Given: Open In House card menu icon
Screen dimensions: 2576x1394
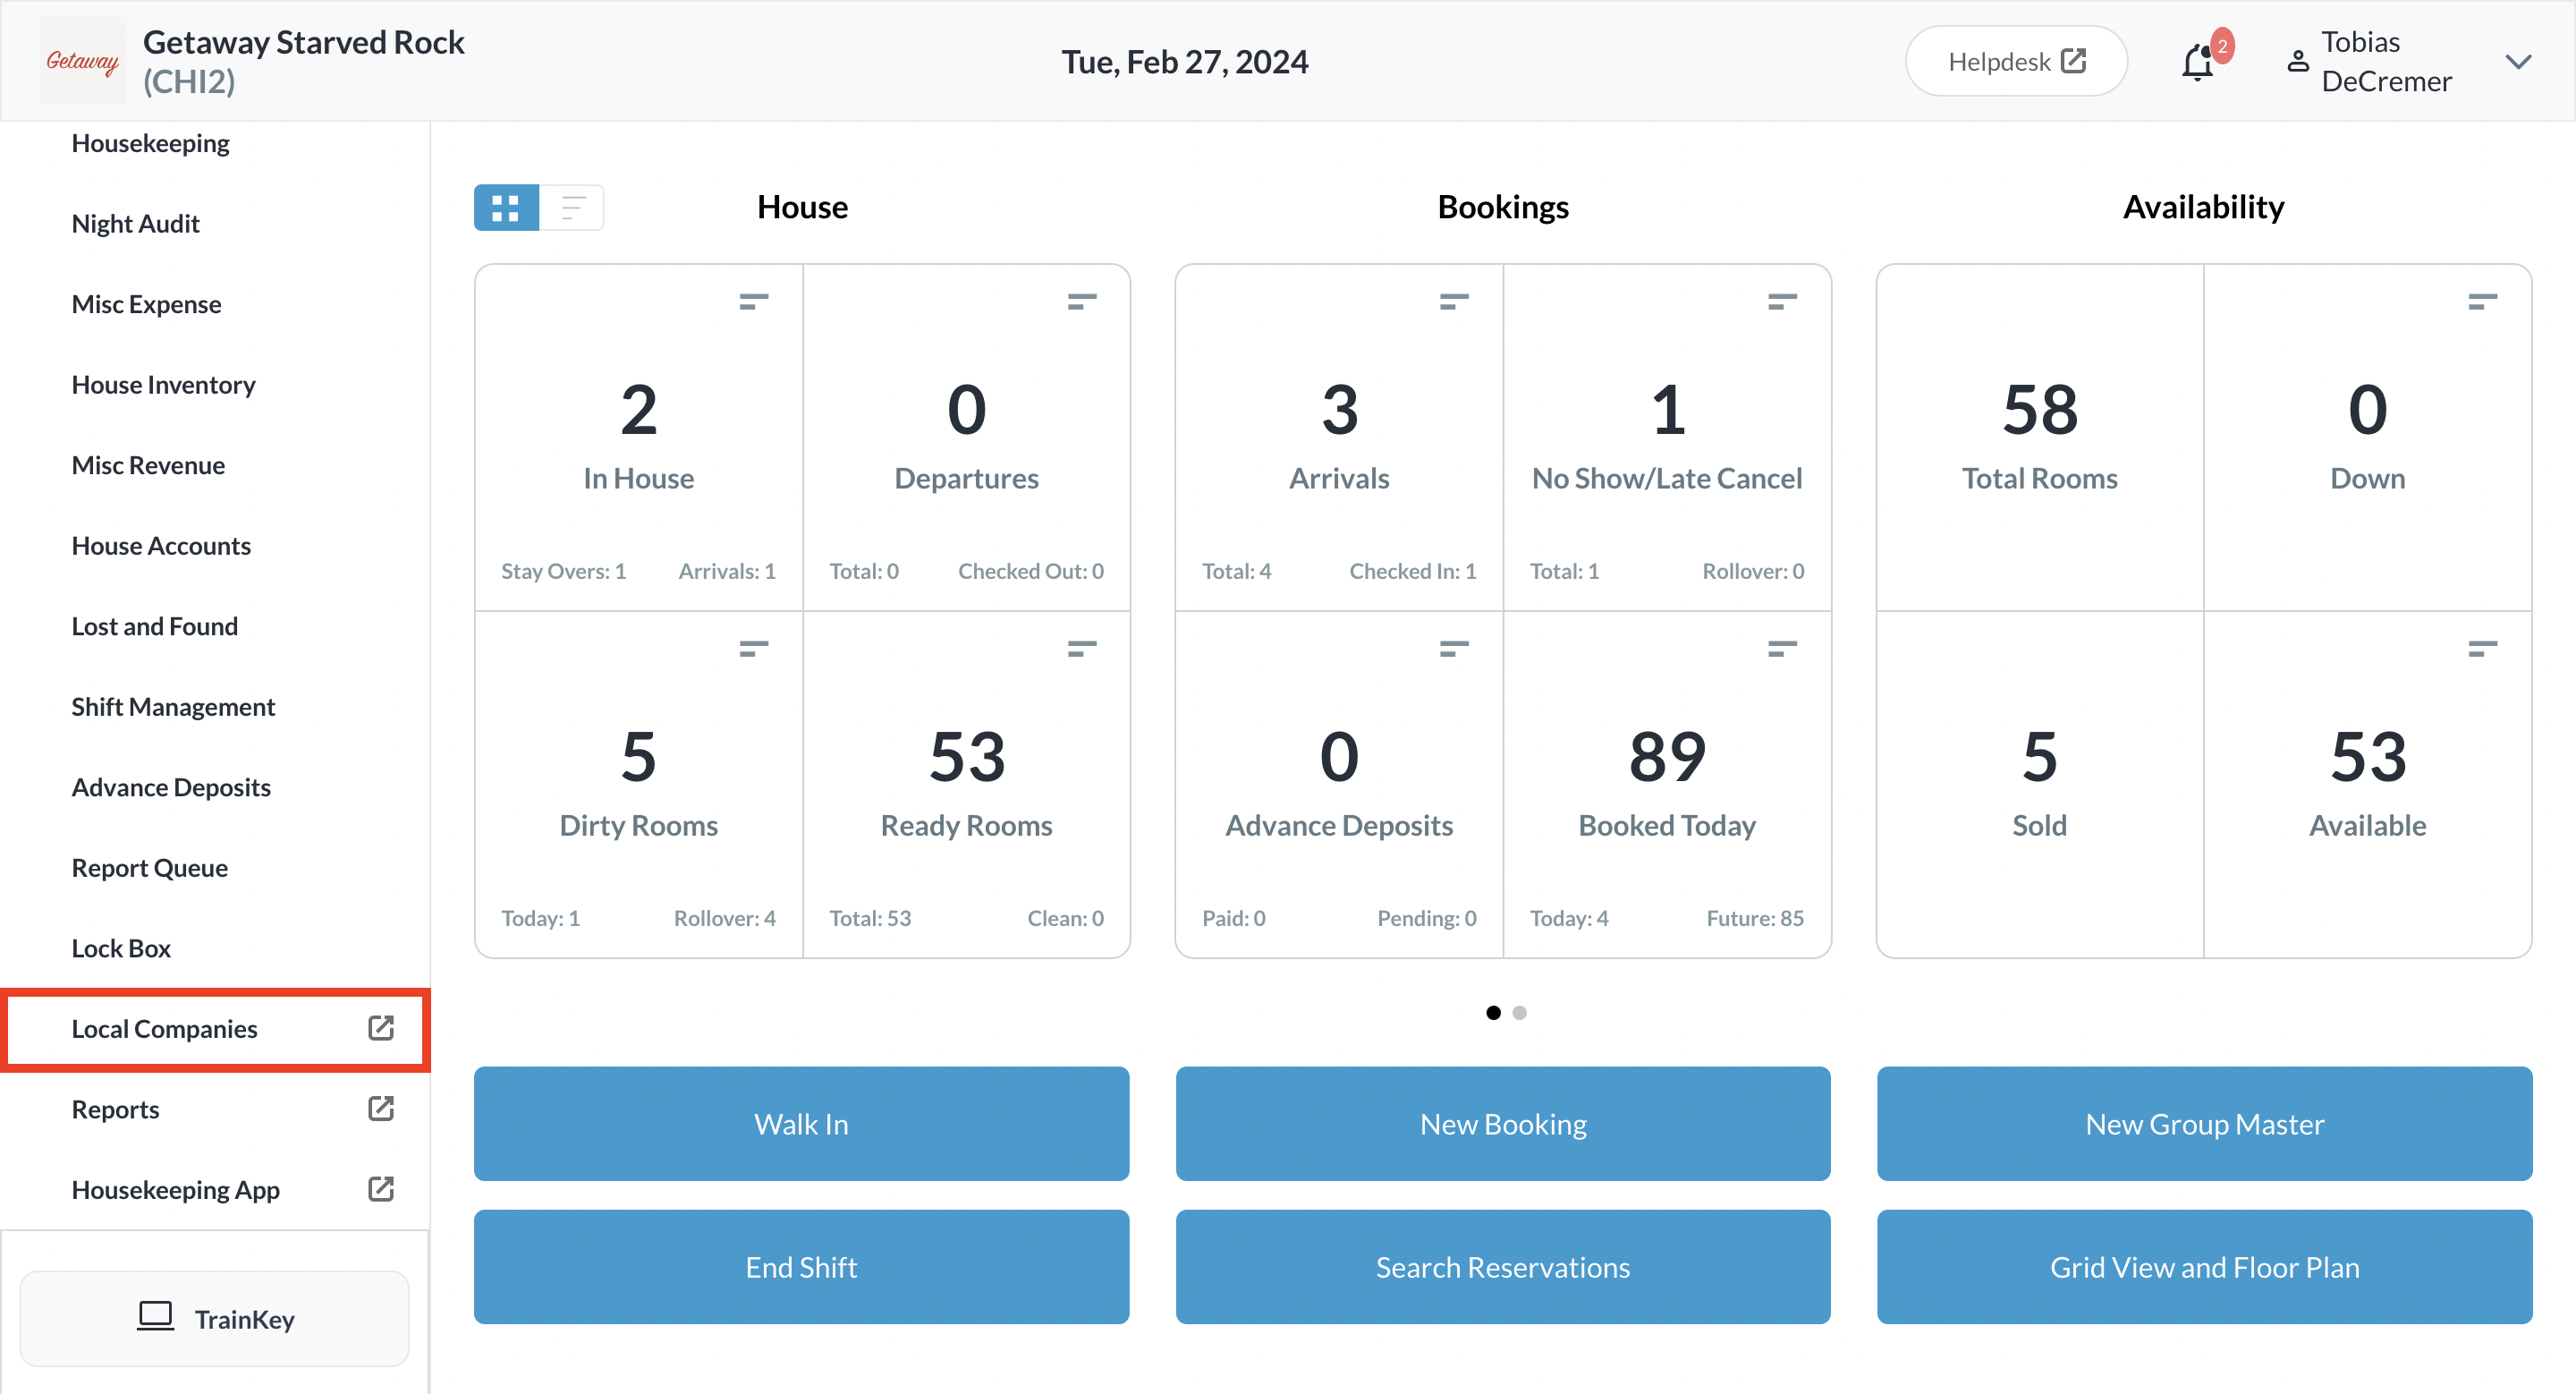Looking at the screenshot, I should click(753, 301).
